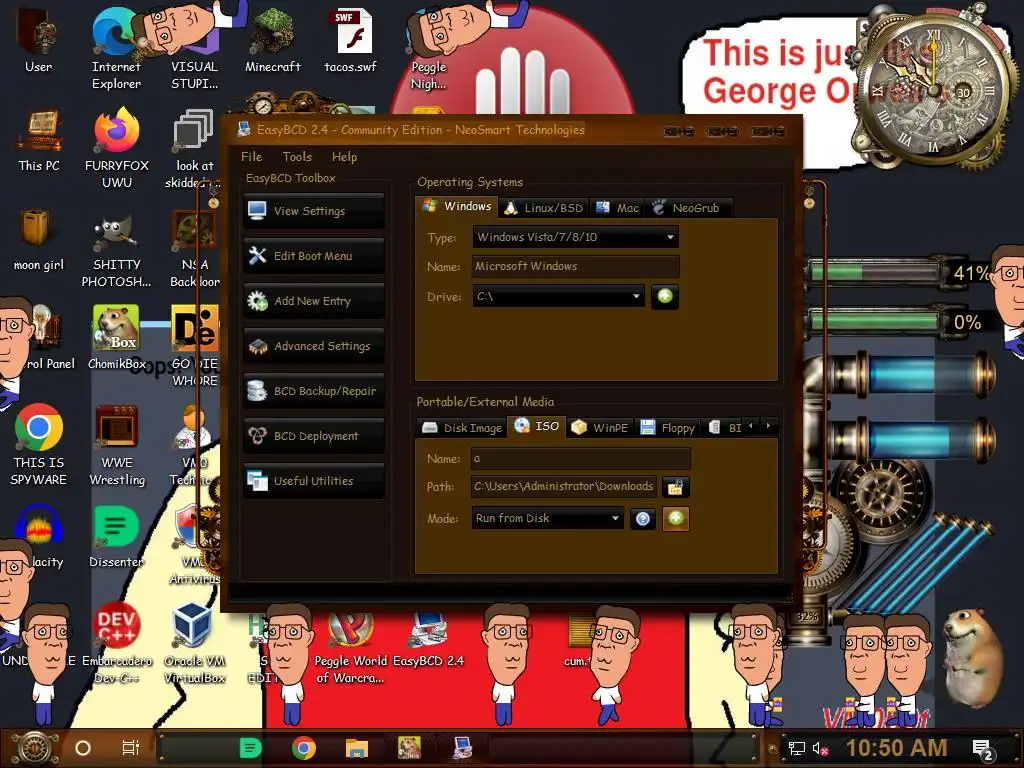The width and height of the screenshot is (1024, 768).
Task: Open ChomikBox from the taskbar
Action: point(409,748)
